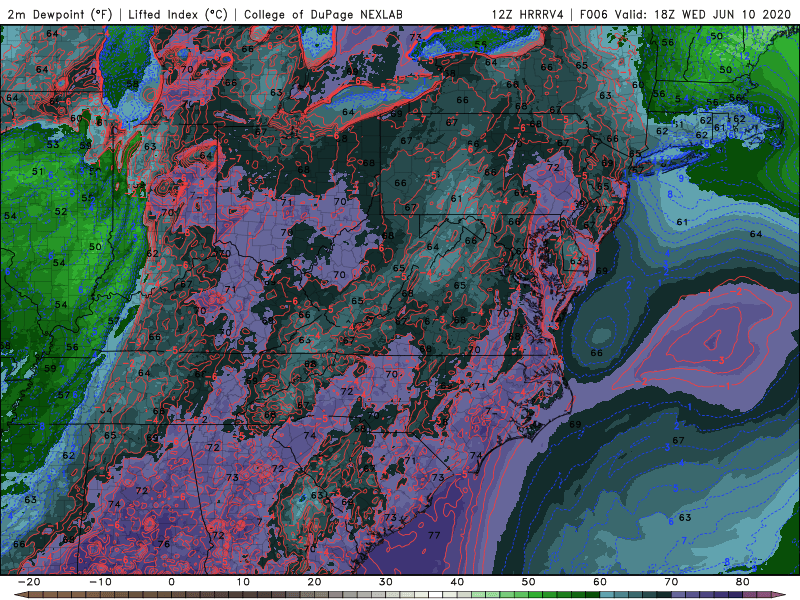The image size is (800, 600).
Task: Click the 51 dewpoint value on the map
Action: (x=37, y=171)
